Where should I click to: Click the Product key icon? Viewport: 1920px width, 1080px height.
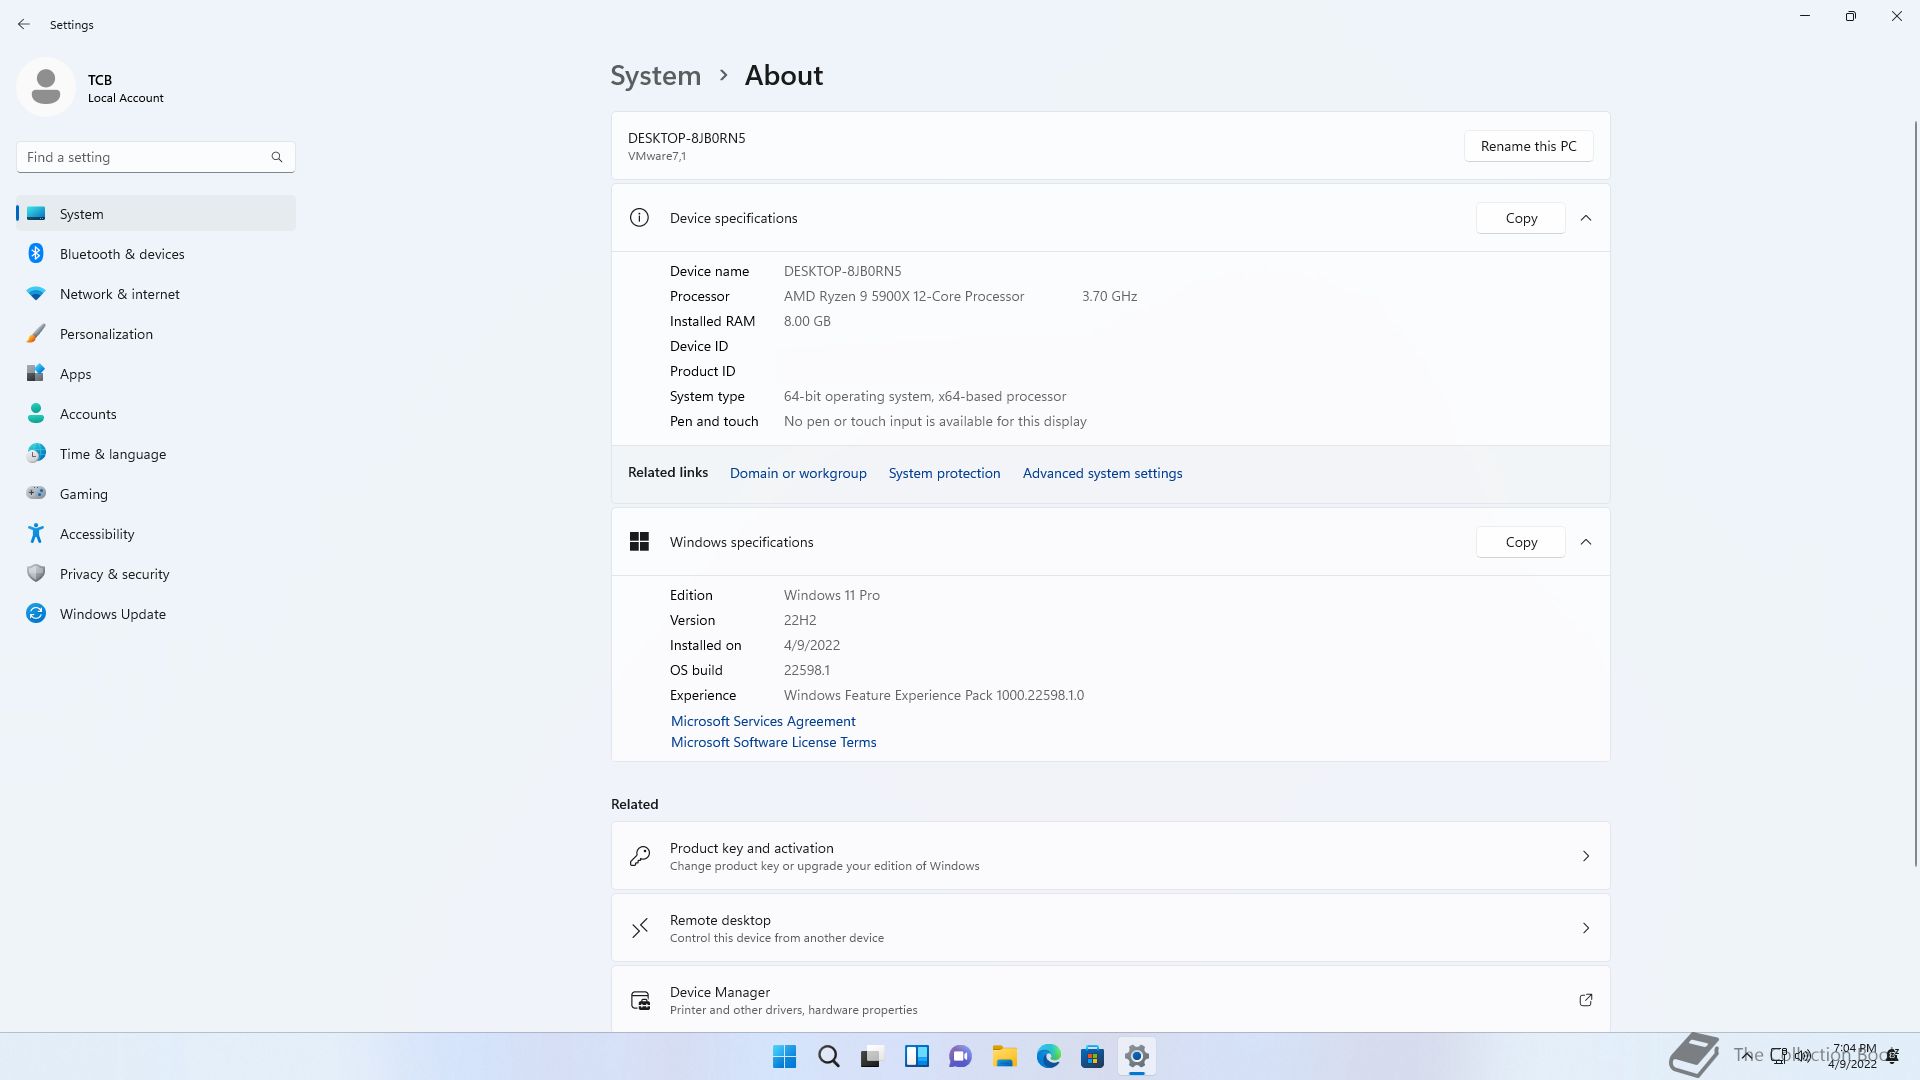point(640,856)
